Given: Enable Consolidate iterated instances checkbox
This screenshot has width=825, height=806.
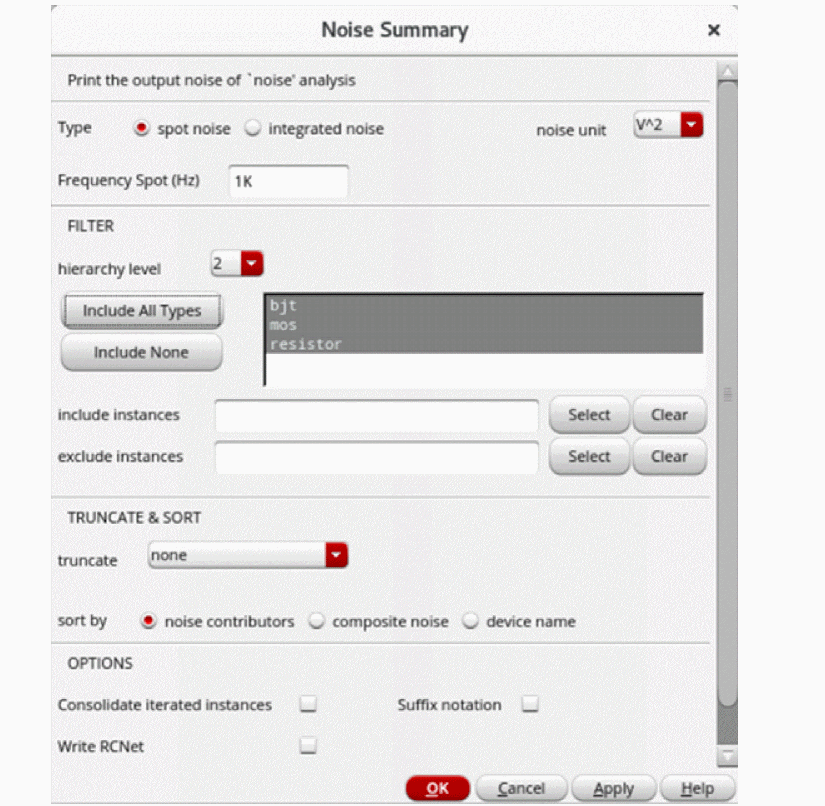Looking at the screenshot, I should (308, 705).
